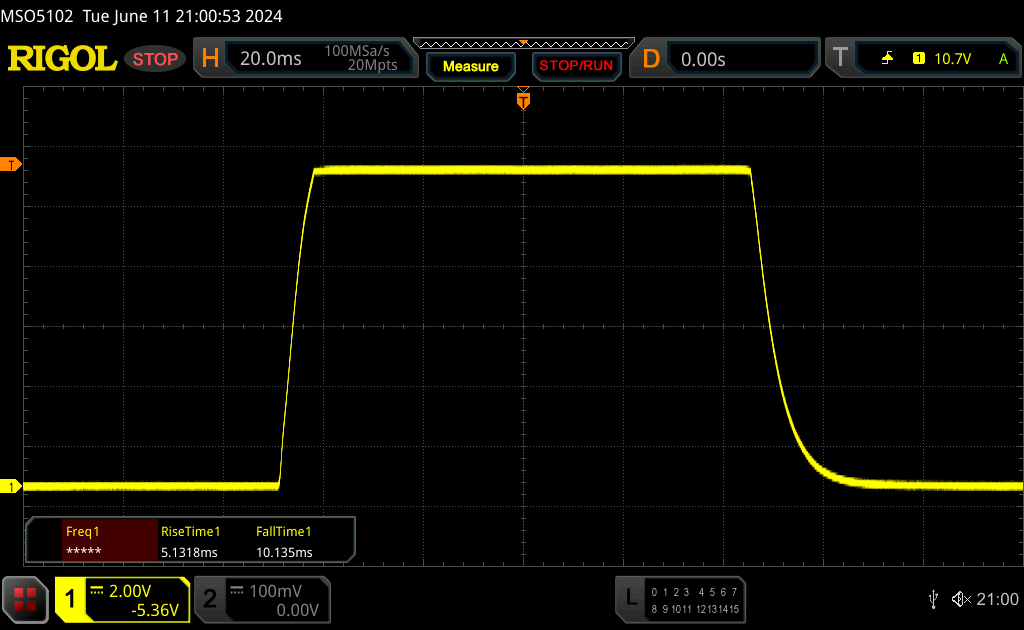Click channel 2 offset 0.00V
The height and width of the screenshot is (630, 1024).
coord(297,610)
